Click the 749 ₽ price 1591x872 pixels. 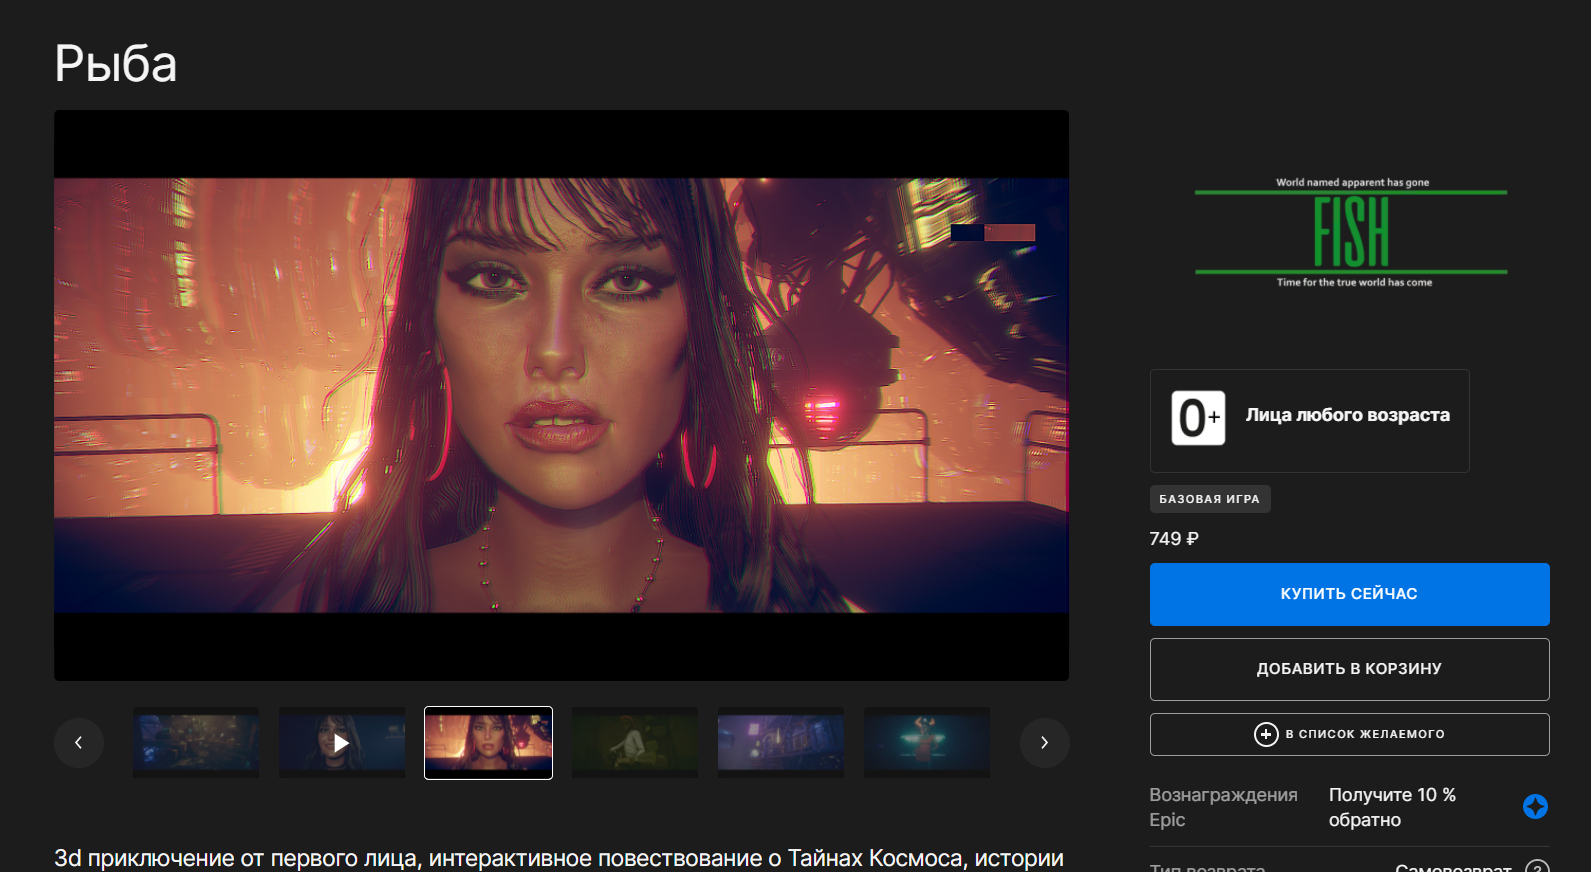(x=1174, y=539)
